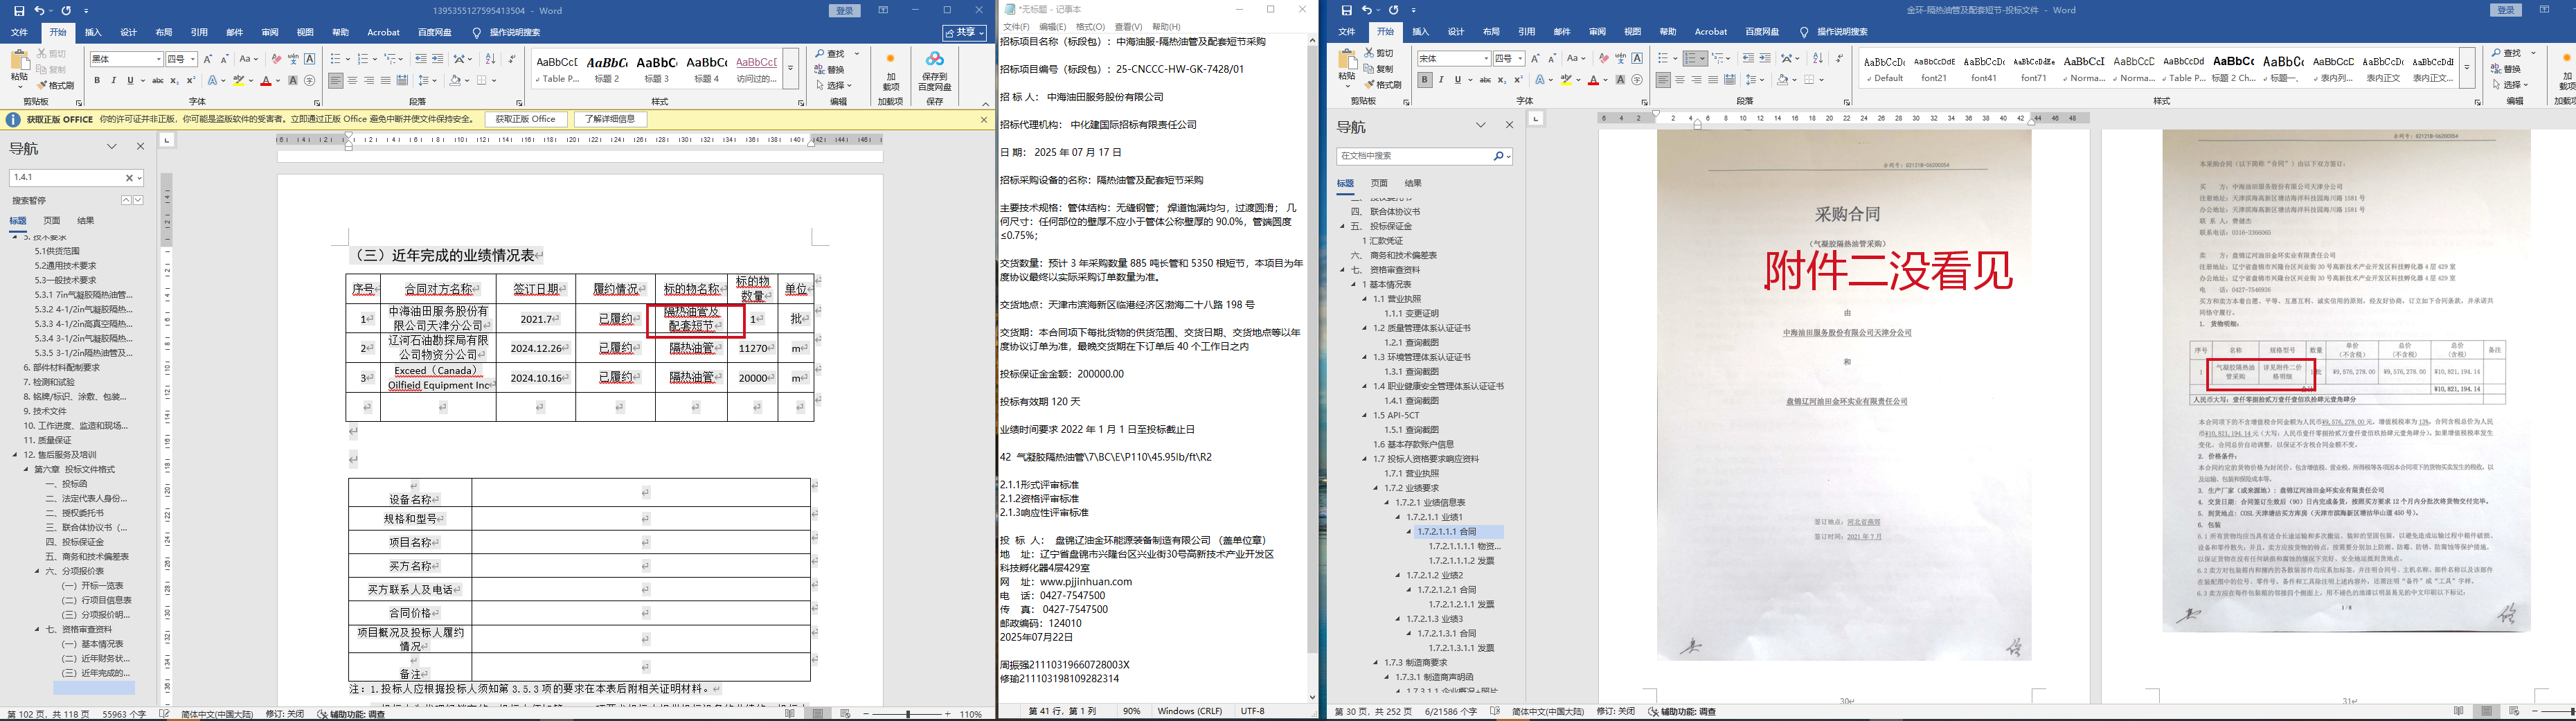This screenshot has height=721, width=2576.
Task: Open font size dropdown beside 宋体
Action: [x=1520, y=59]
